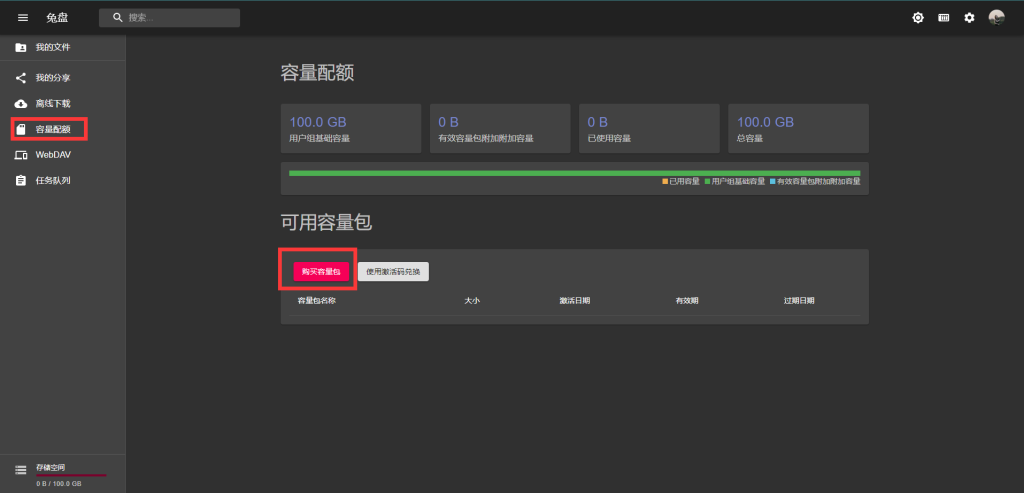1024x493 pixels.
Task: Open the hamburger navigation menu
Action: click(23, 18)
